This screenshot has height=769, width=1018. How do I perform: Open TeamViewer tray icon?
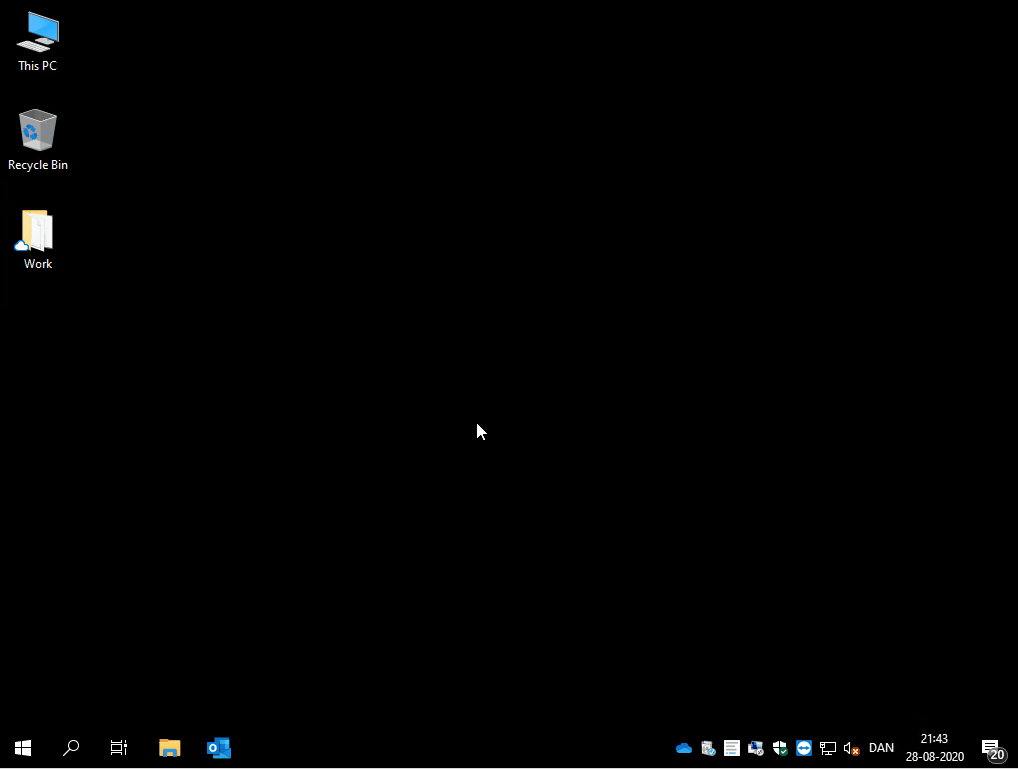click(804, 748)
